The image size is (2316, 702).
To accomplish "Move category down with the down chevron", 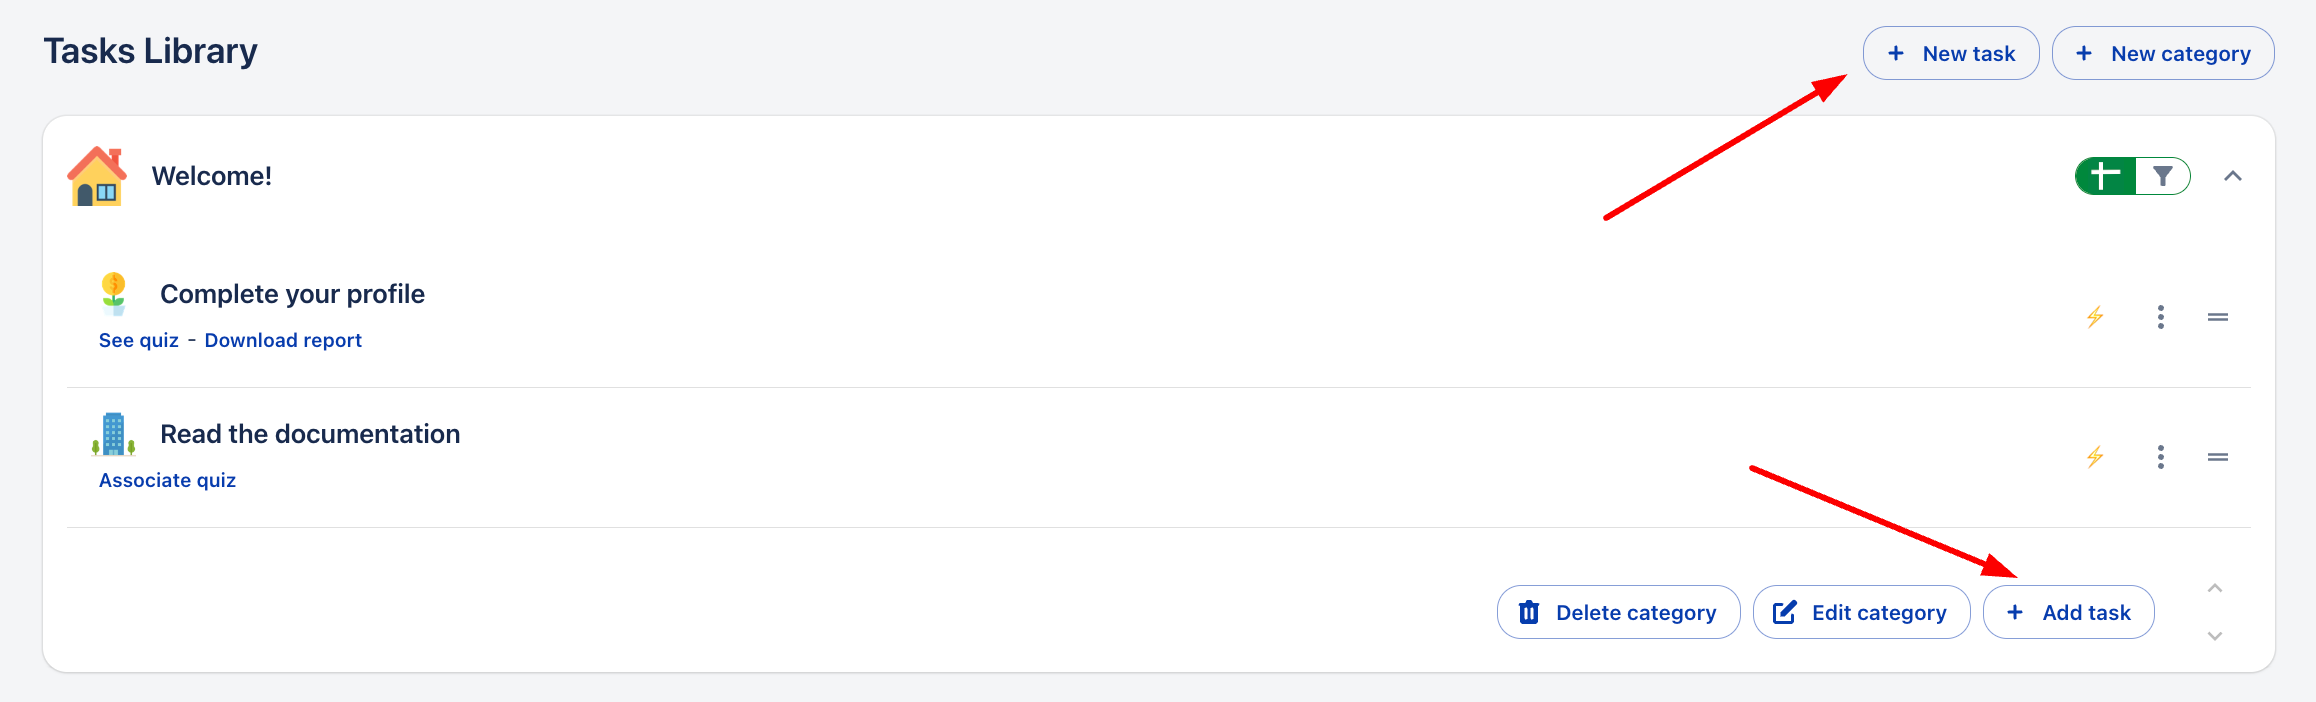I will (x=2215, y=636).
